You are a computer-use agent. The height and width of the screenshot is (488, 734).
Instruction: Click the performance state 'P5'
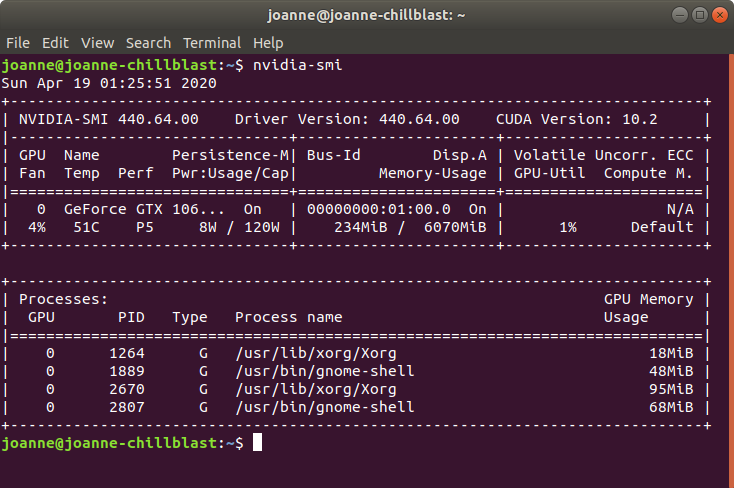coord(145,228)
